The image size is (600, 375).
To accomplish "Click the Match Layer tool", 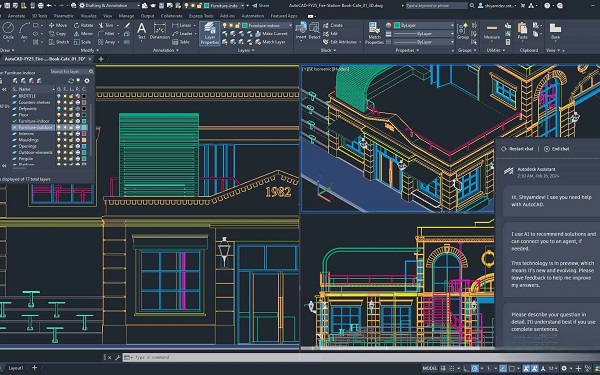I will point(270,42).
